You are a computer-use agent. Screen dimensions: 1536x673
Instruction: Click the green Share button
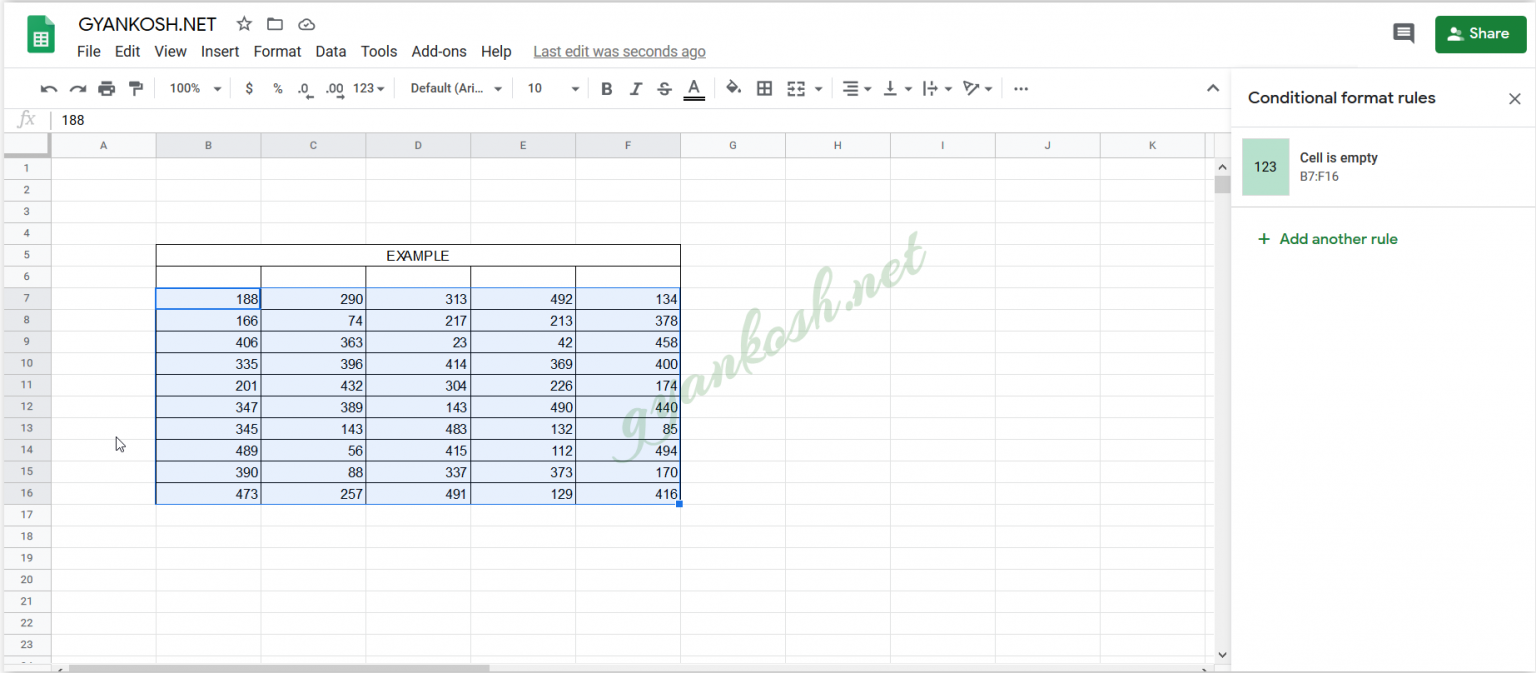coord(1480,33)
